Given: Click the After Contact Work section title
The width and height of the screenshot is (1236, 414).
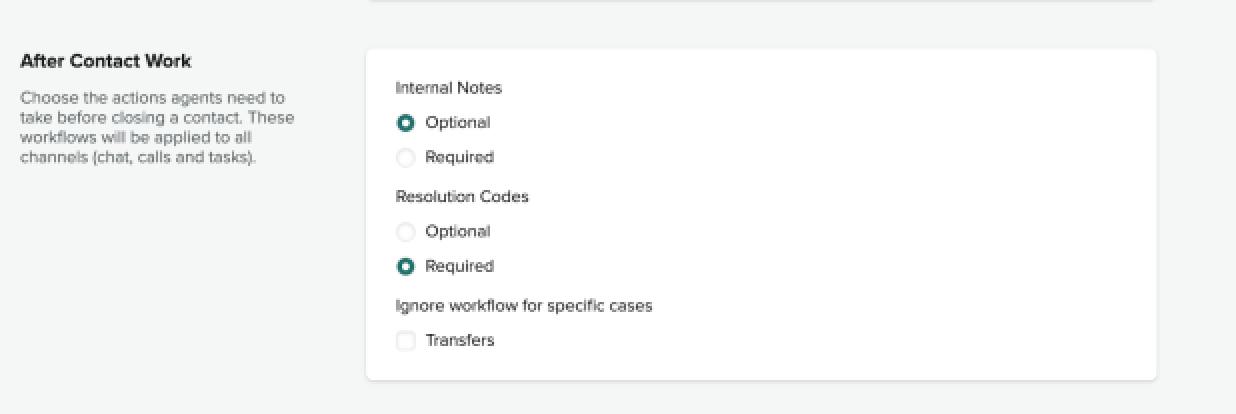Looking at the screenshot, I should (105, 61).
